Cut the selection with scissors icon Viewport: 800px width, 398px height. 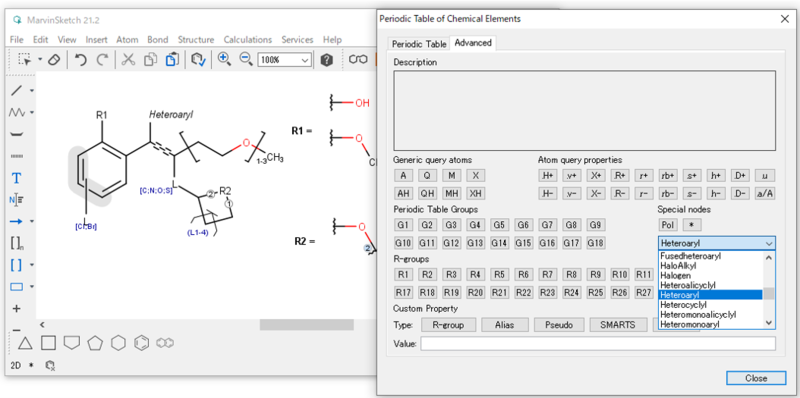point(128,60)
